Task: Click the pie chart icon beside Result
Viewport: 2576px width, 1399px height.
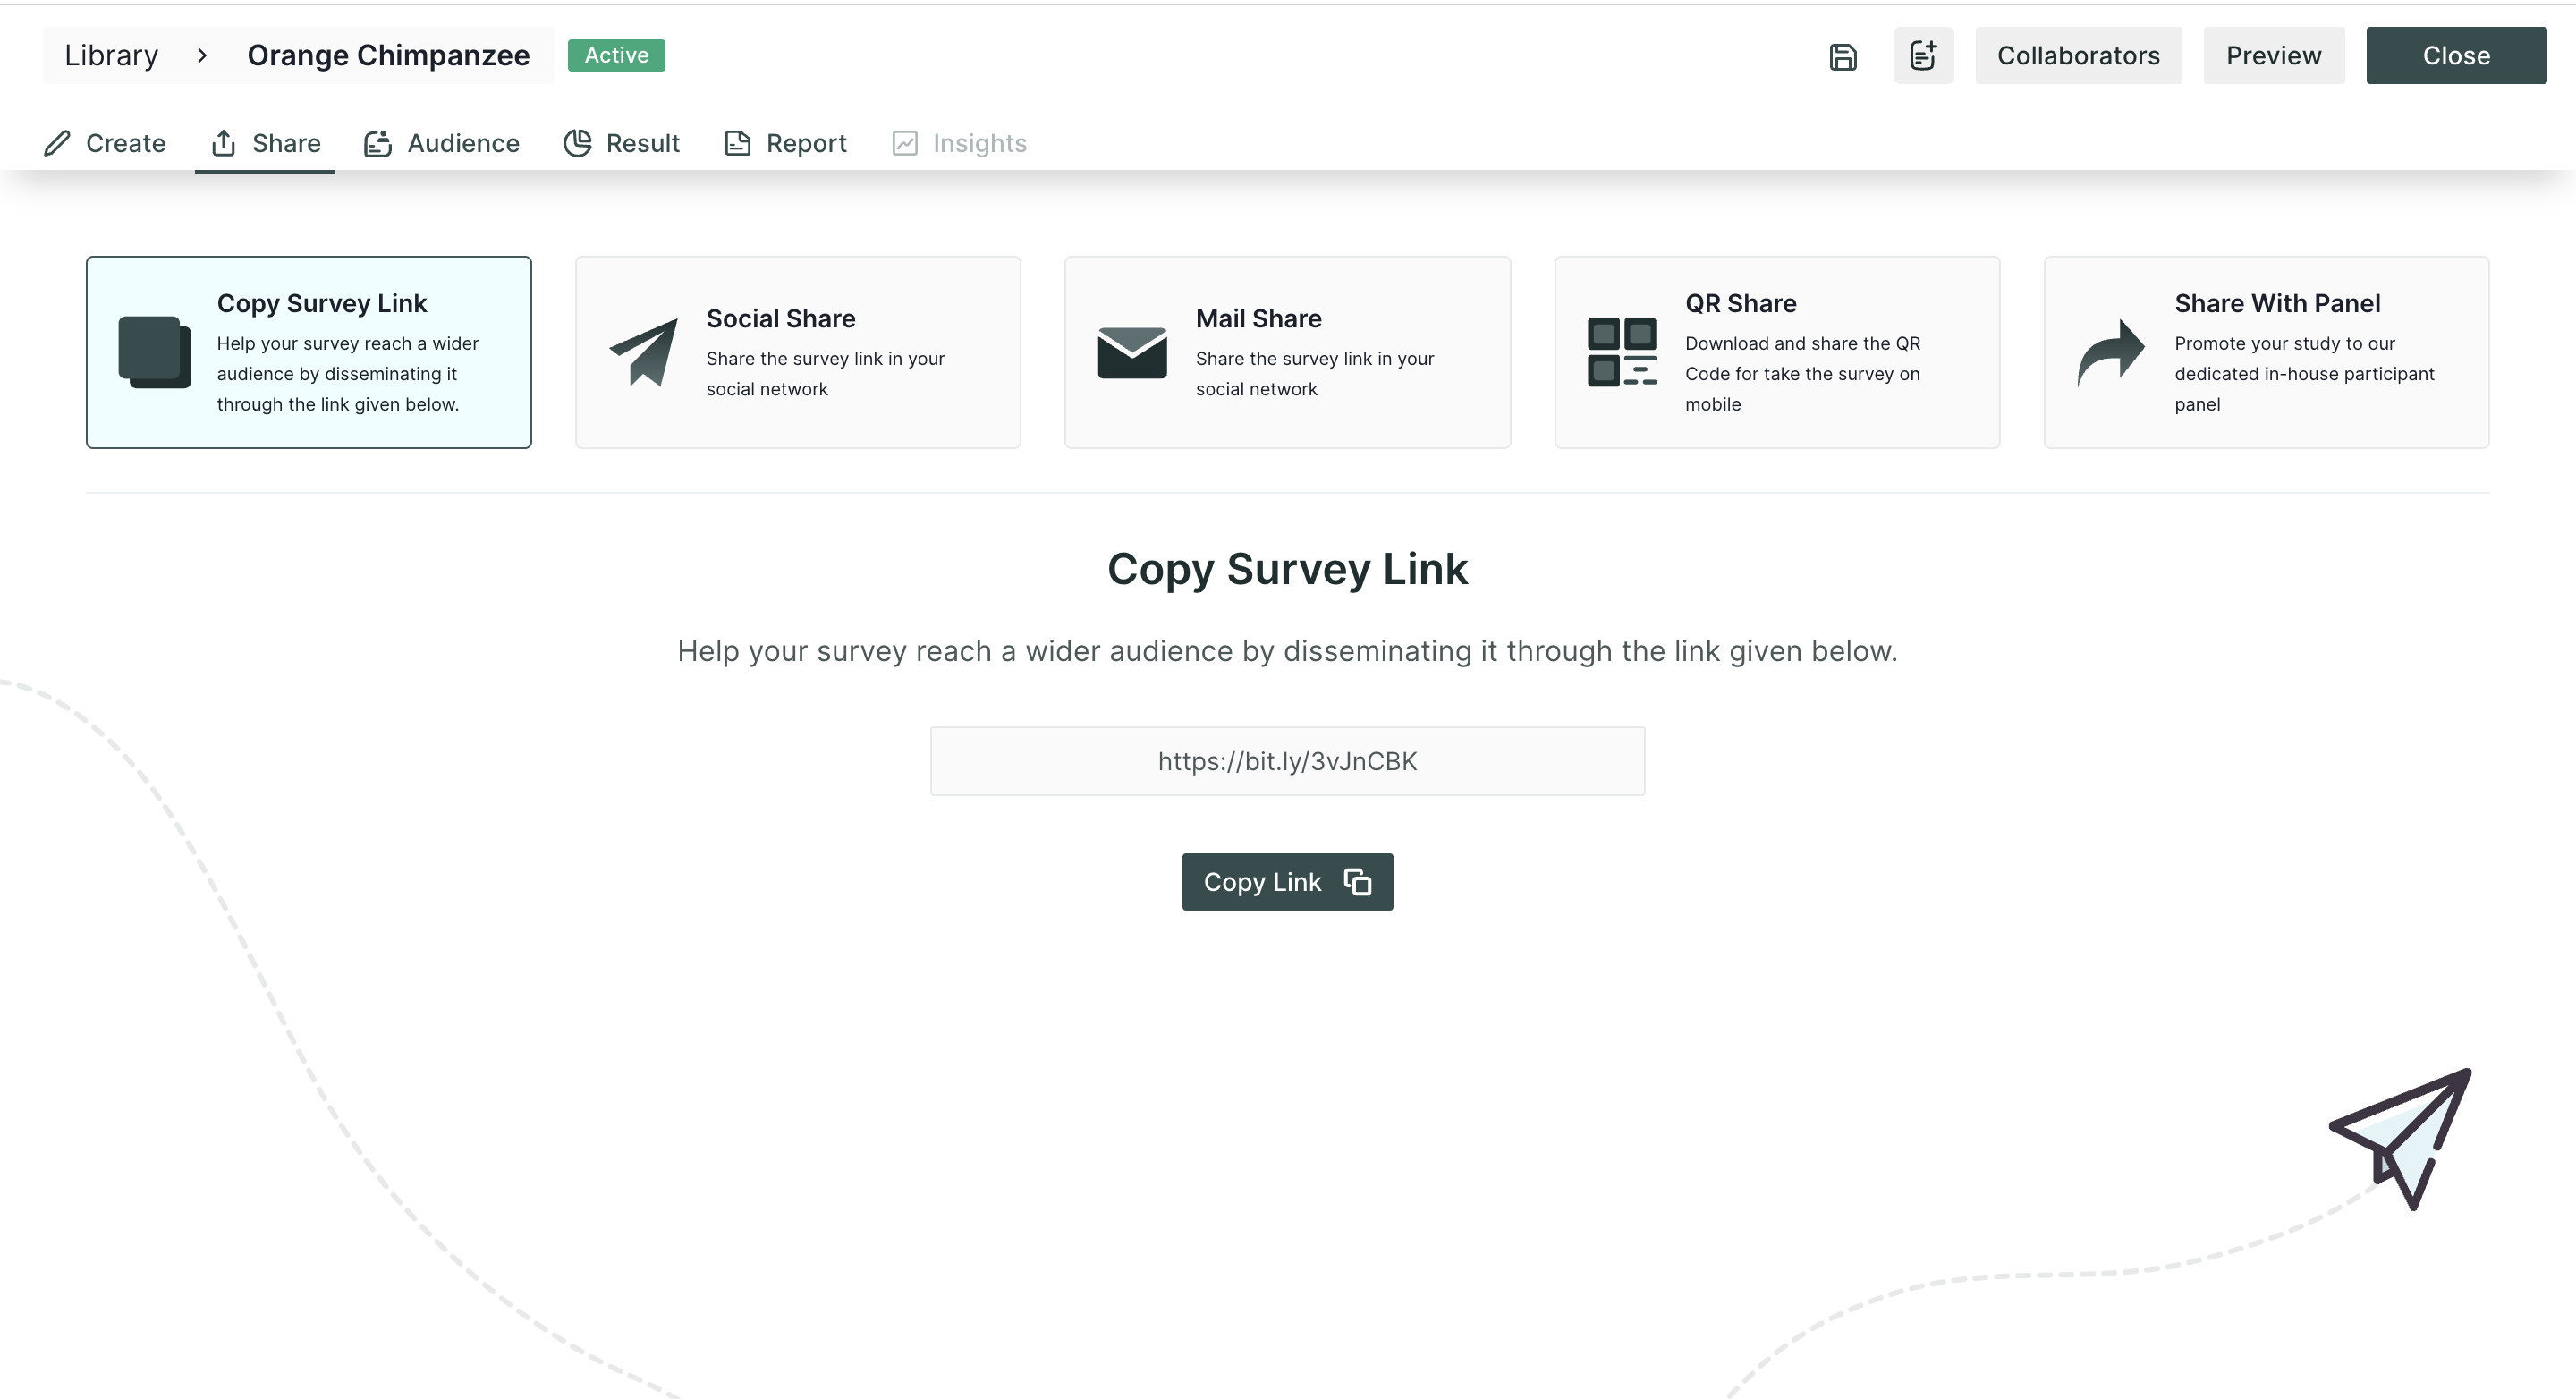Action: pos(577,143)
